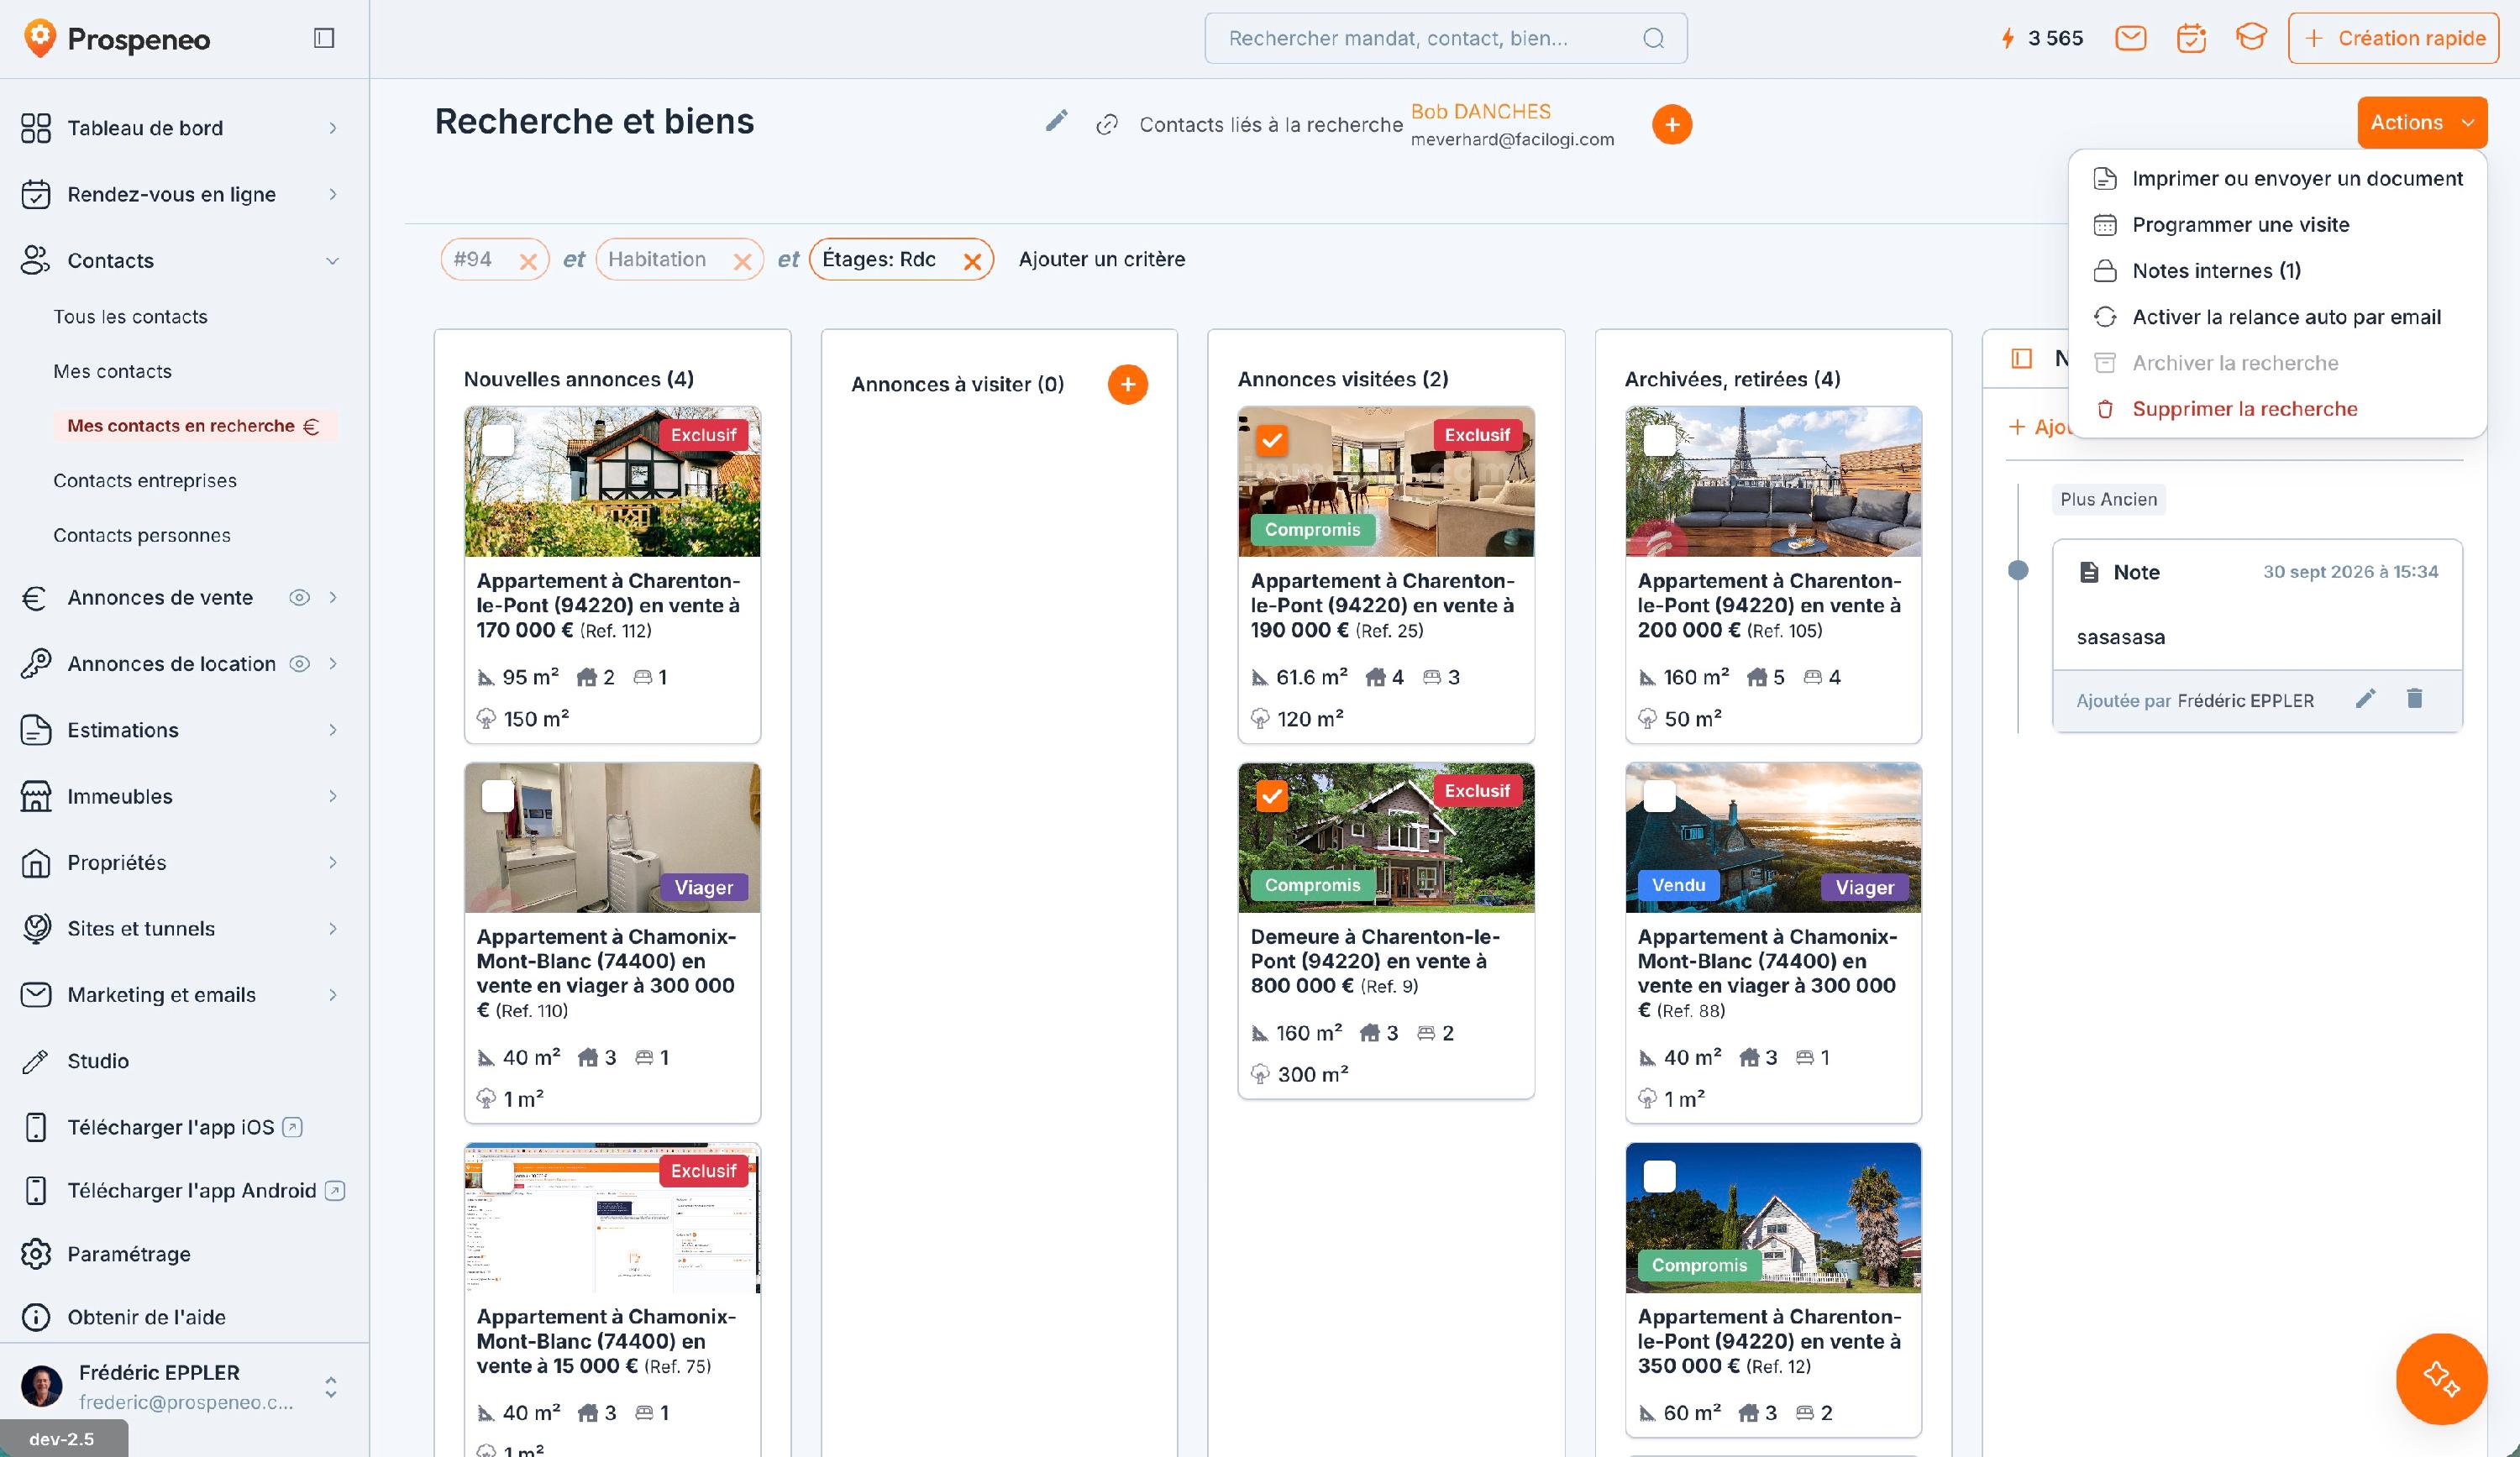Click the Immeubles building icon
Screen dimensions: 2520x1457
[x=36, y=796]
